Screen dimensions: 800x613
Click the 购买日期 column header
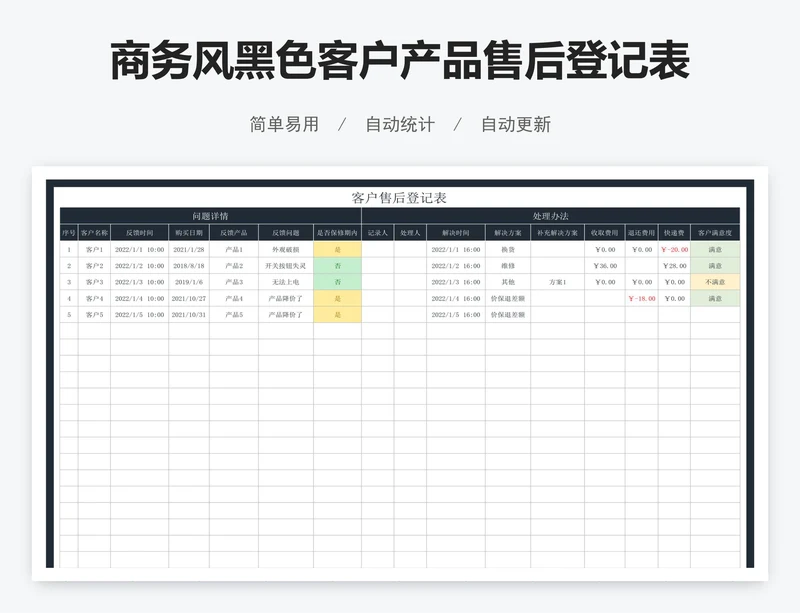tap(189, 233)
